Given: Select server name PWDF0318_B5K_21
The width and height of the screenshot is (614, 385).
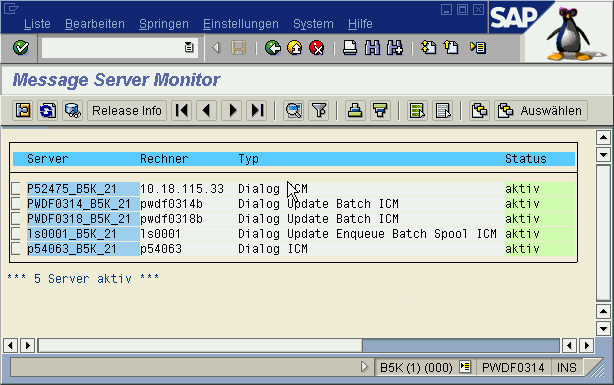Looking at the screenshot, I should pyautogui.click(x=79, y=219).
